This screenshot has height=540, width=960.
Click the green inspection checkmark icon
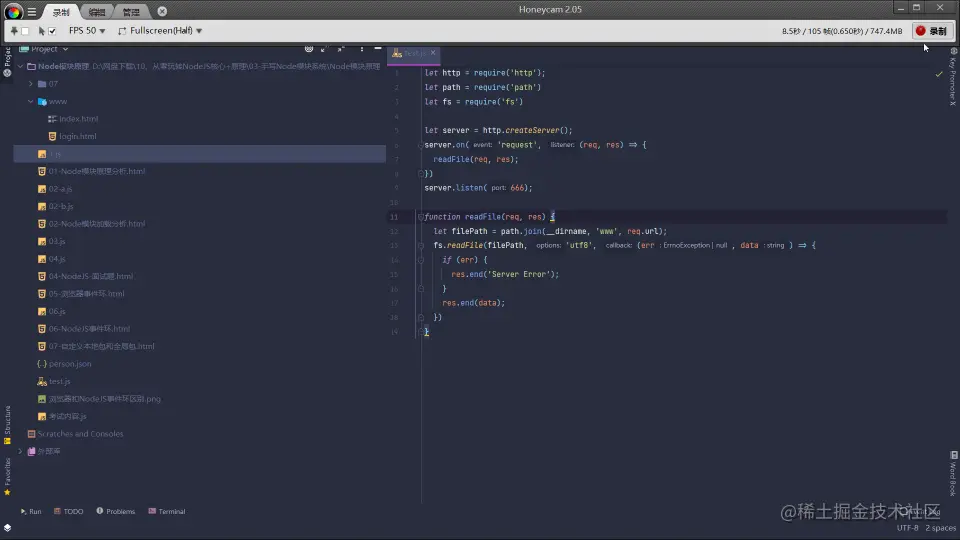939,74
